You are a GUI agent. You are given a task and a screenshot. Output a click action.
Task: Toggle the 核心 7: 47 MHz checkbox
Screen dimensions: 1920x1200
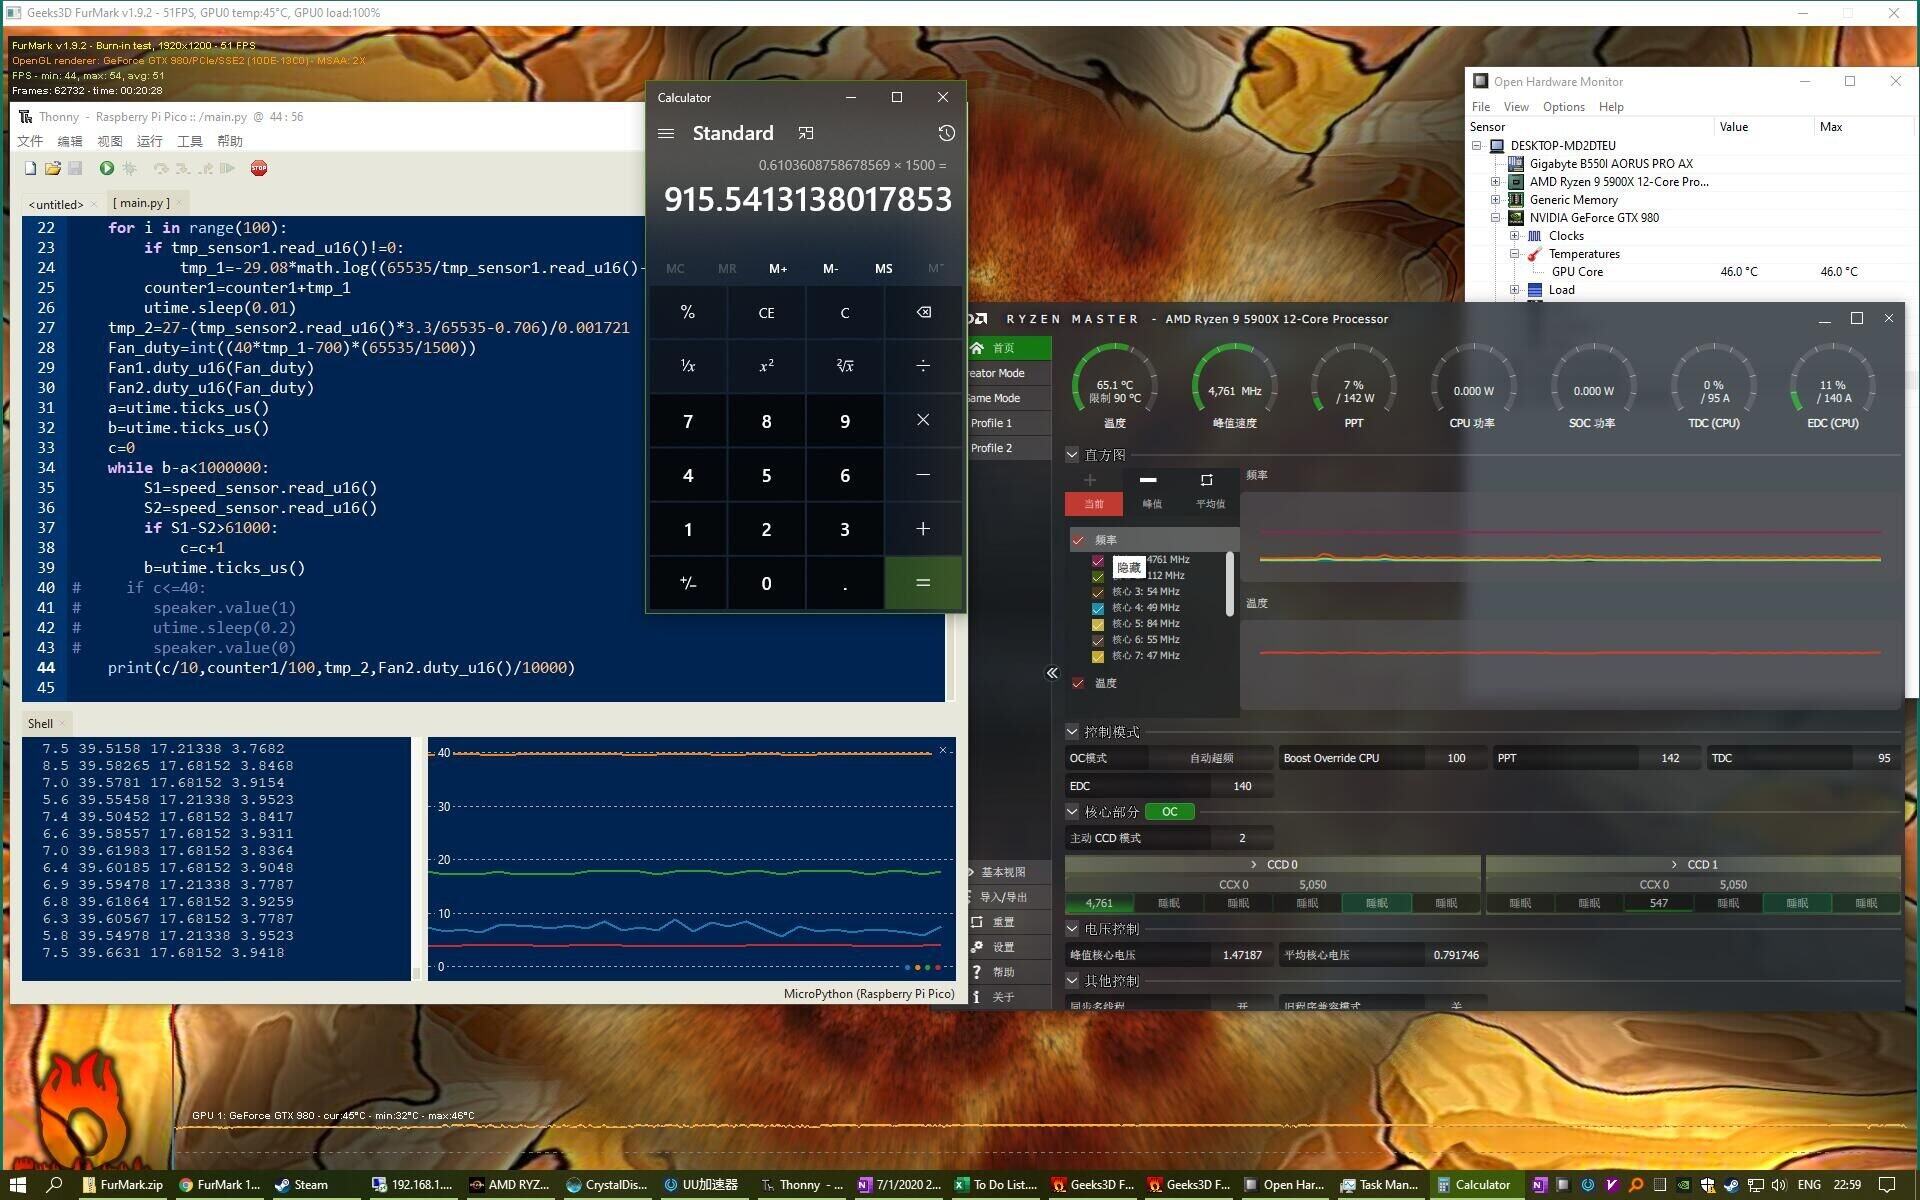coord(1098,656)
